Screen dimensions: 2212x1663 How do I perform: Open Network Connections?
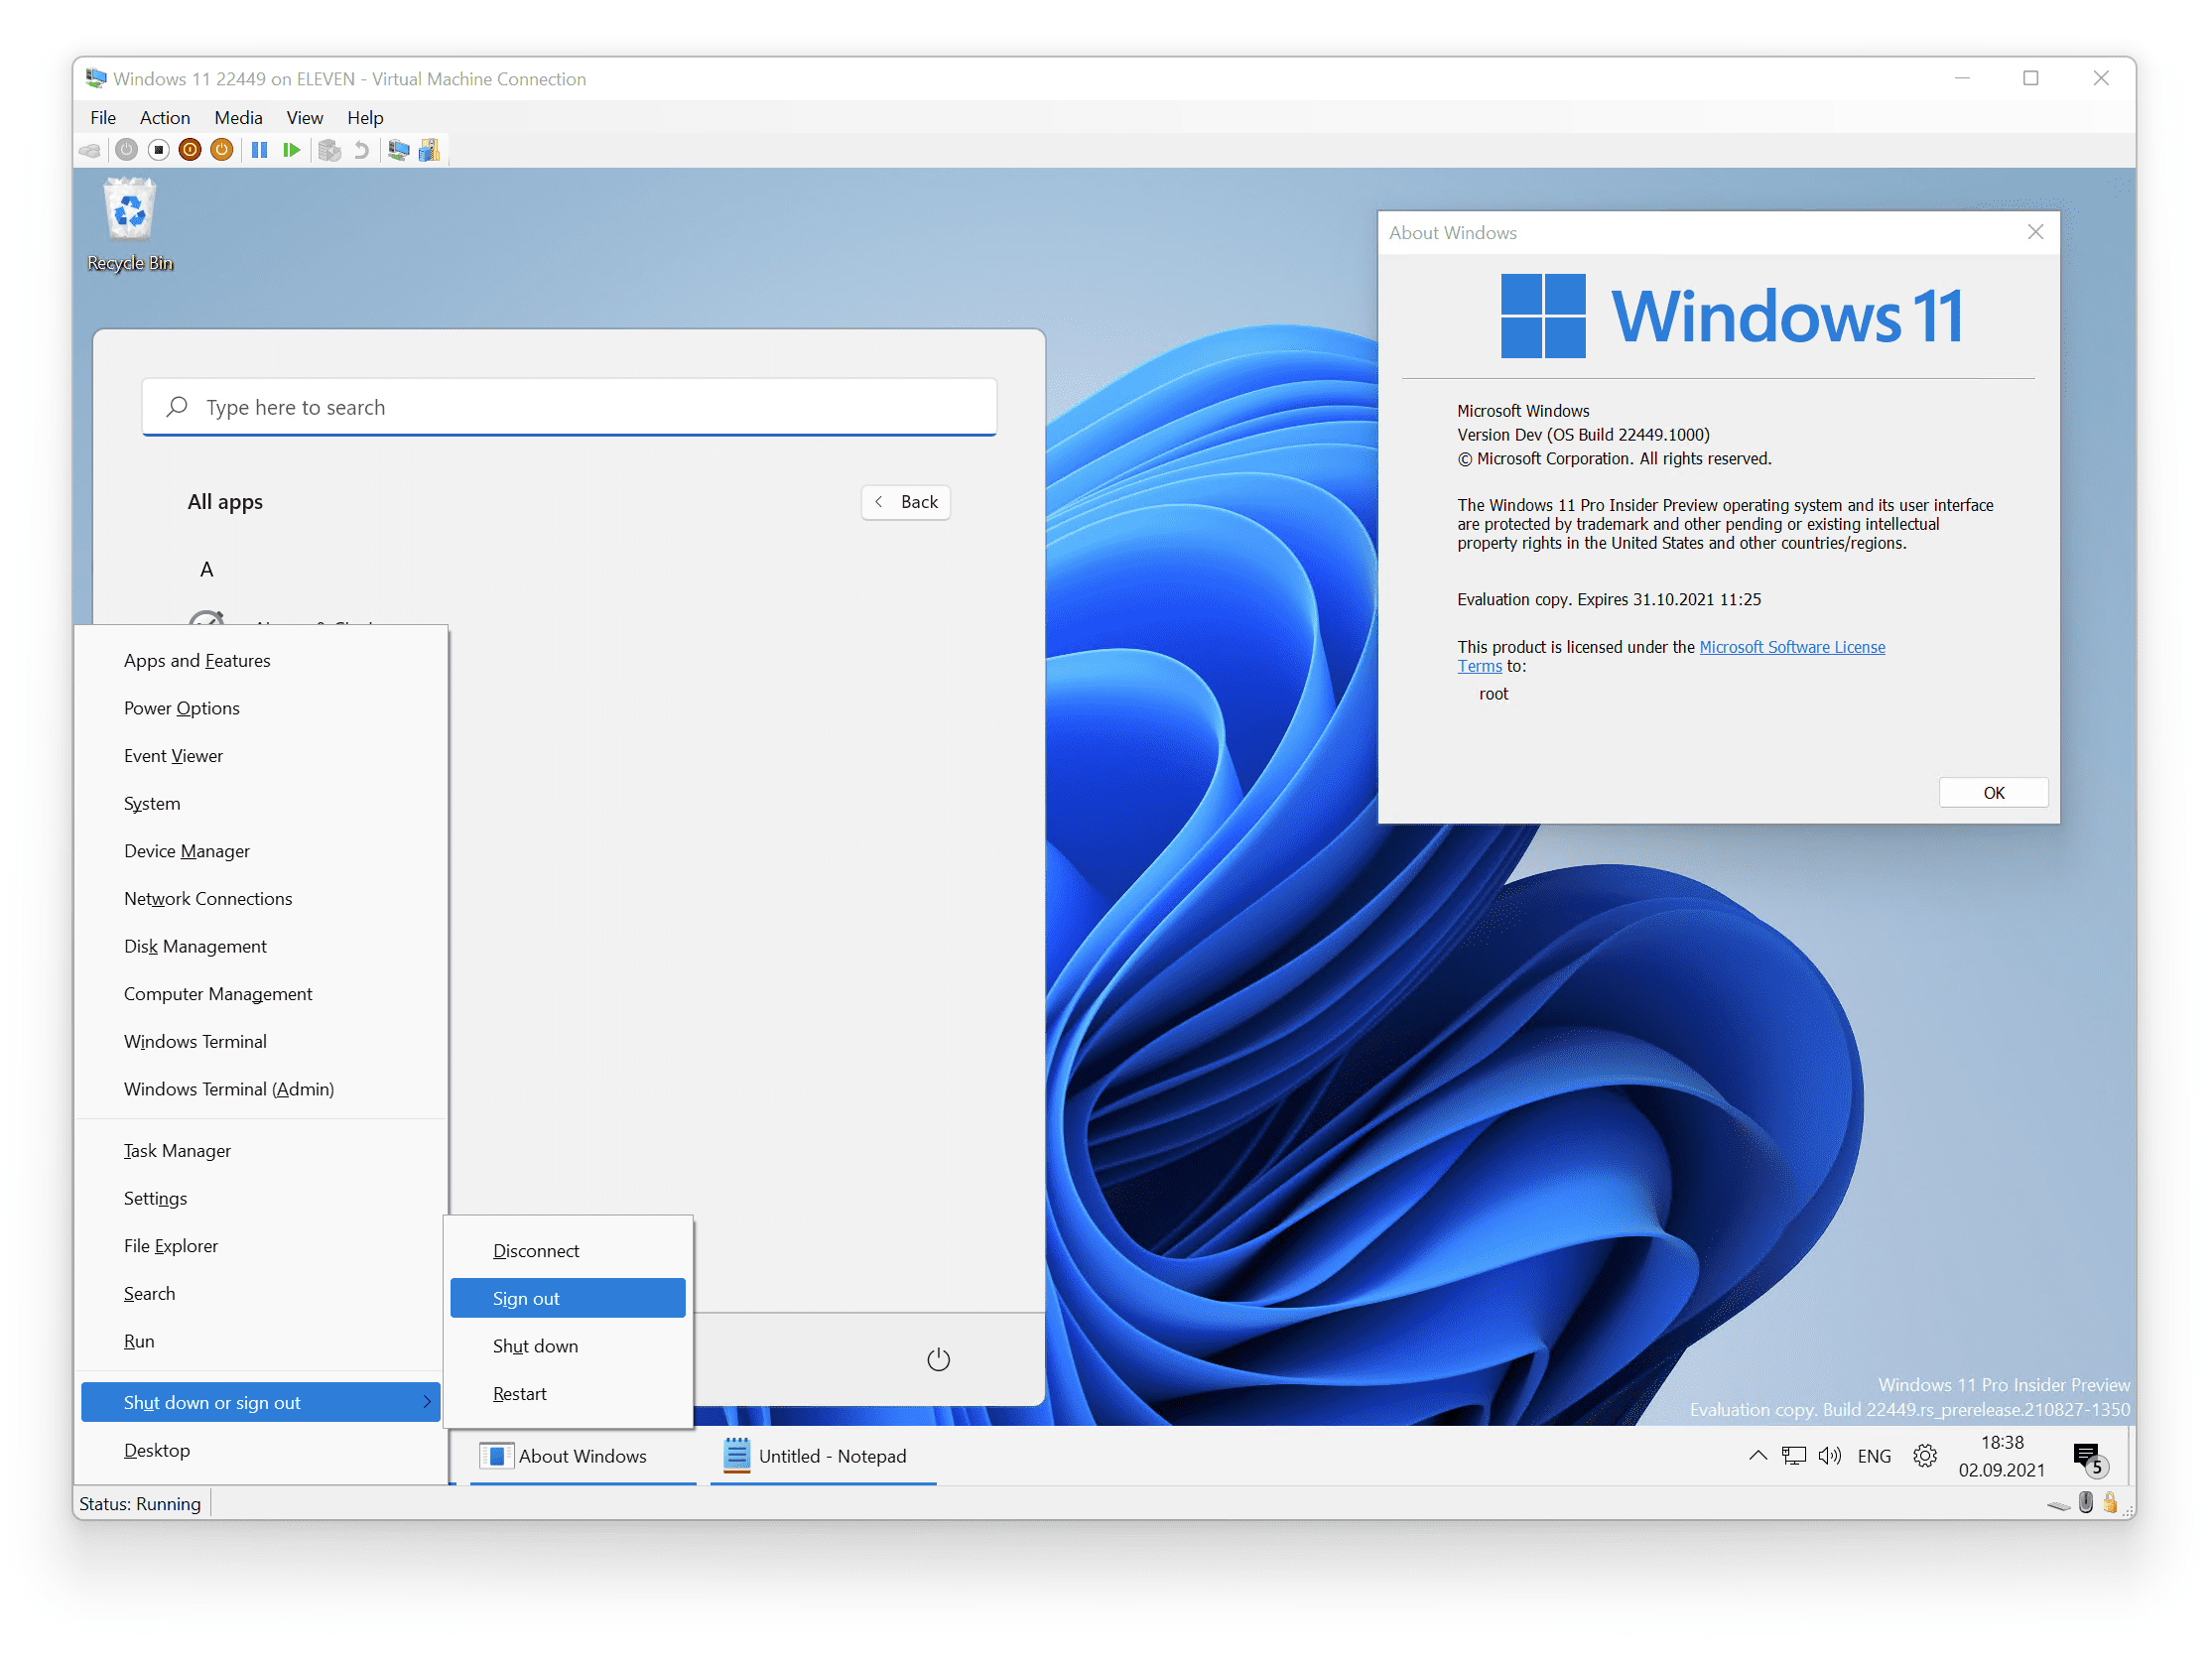pyautogui.click(x=261, y=899)
